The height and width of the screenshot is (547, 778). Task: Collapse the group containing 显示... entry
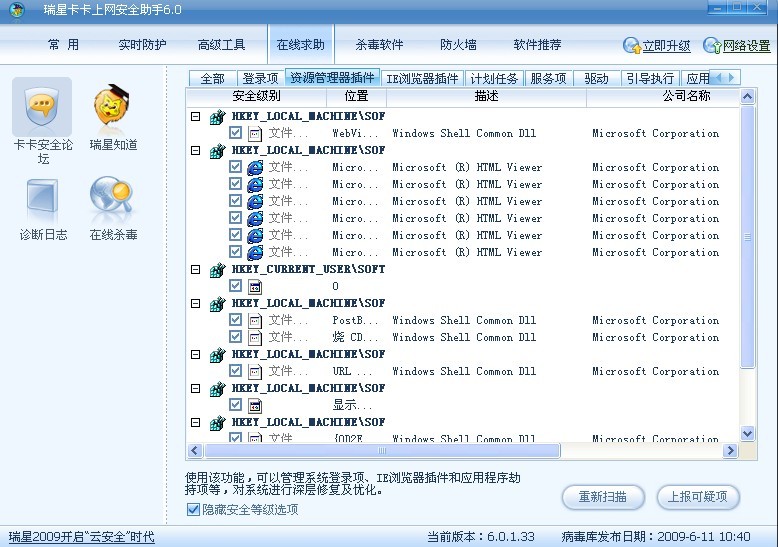coord(196,389)
